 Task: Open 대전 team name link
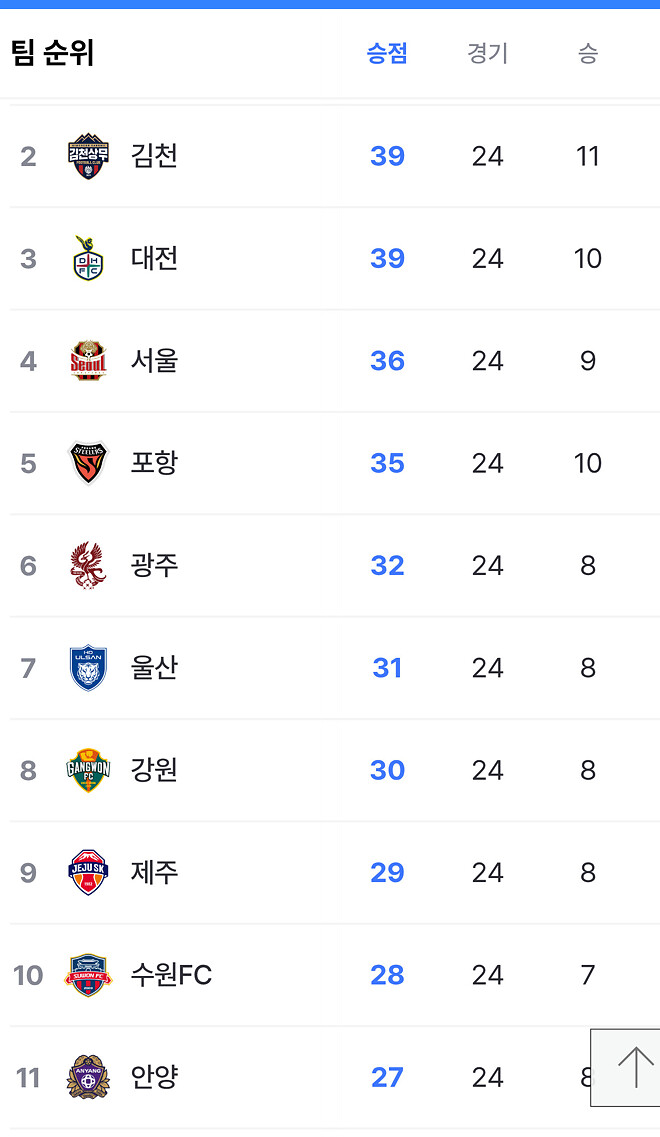click(155, 258)
